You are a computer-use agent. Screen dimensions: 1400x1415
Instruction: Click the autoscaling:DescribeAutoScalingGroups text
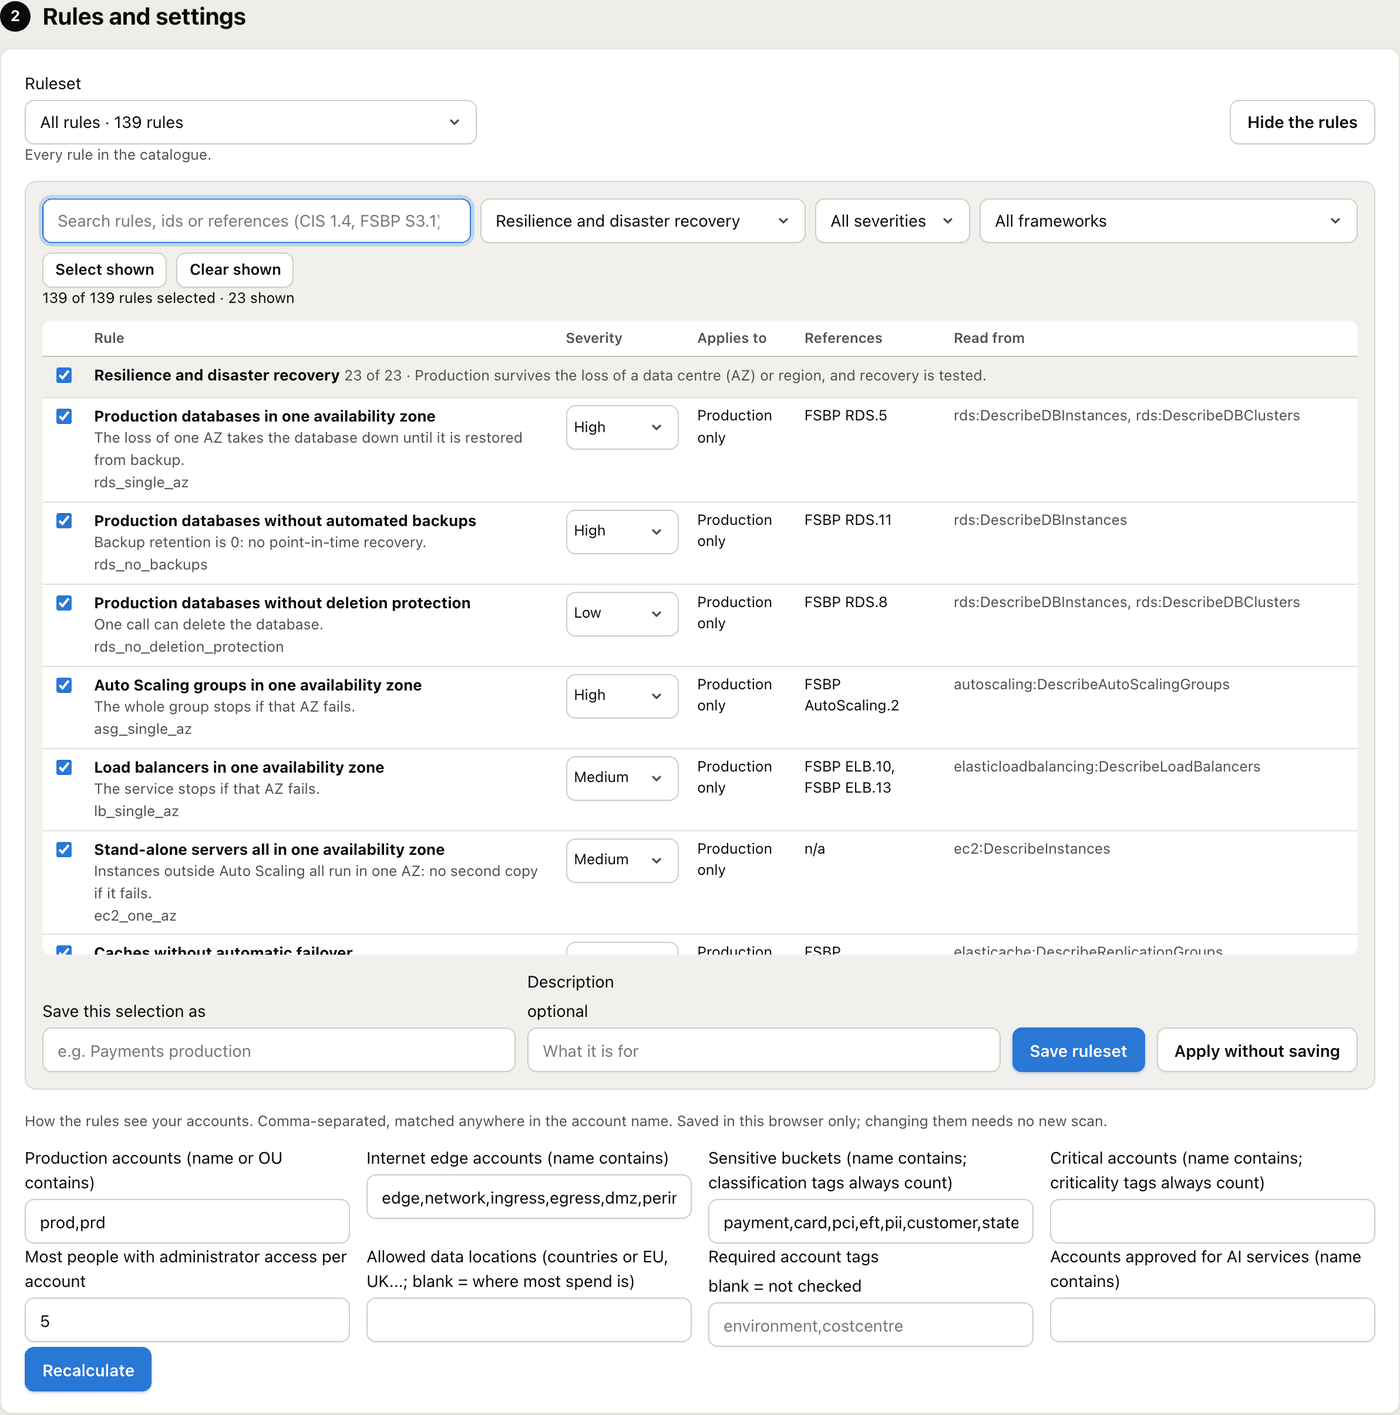pyautogui.click(x=1092, y=684)
